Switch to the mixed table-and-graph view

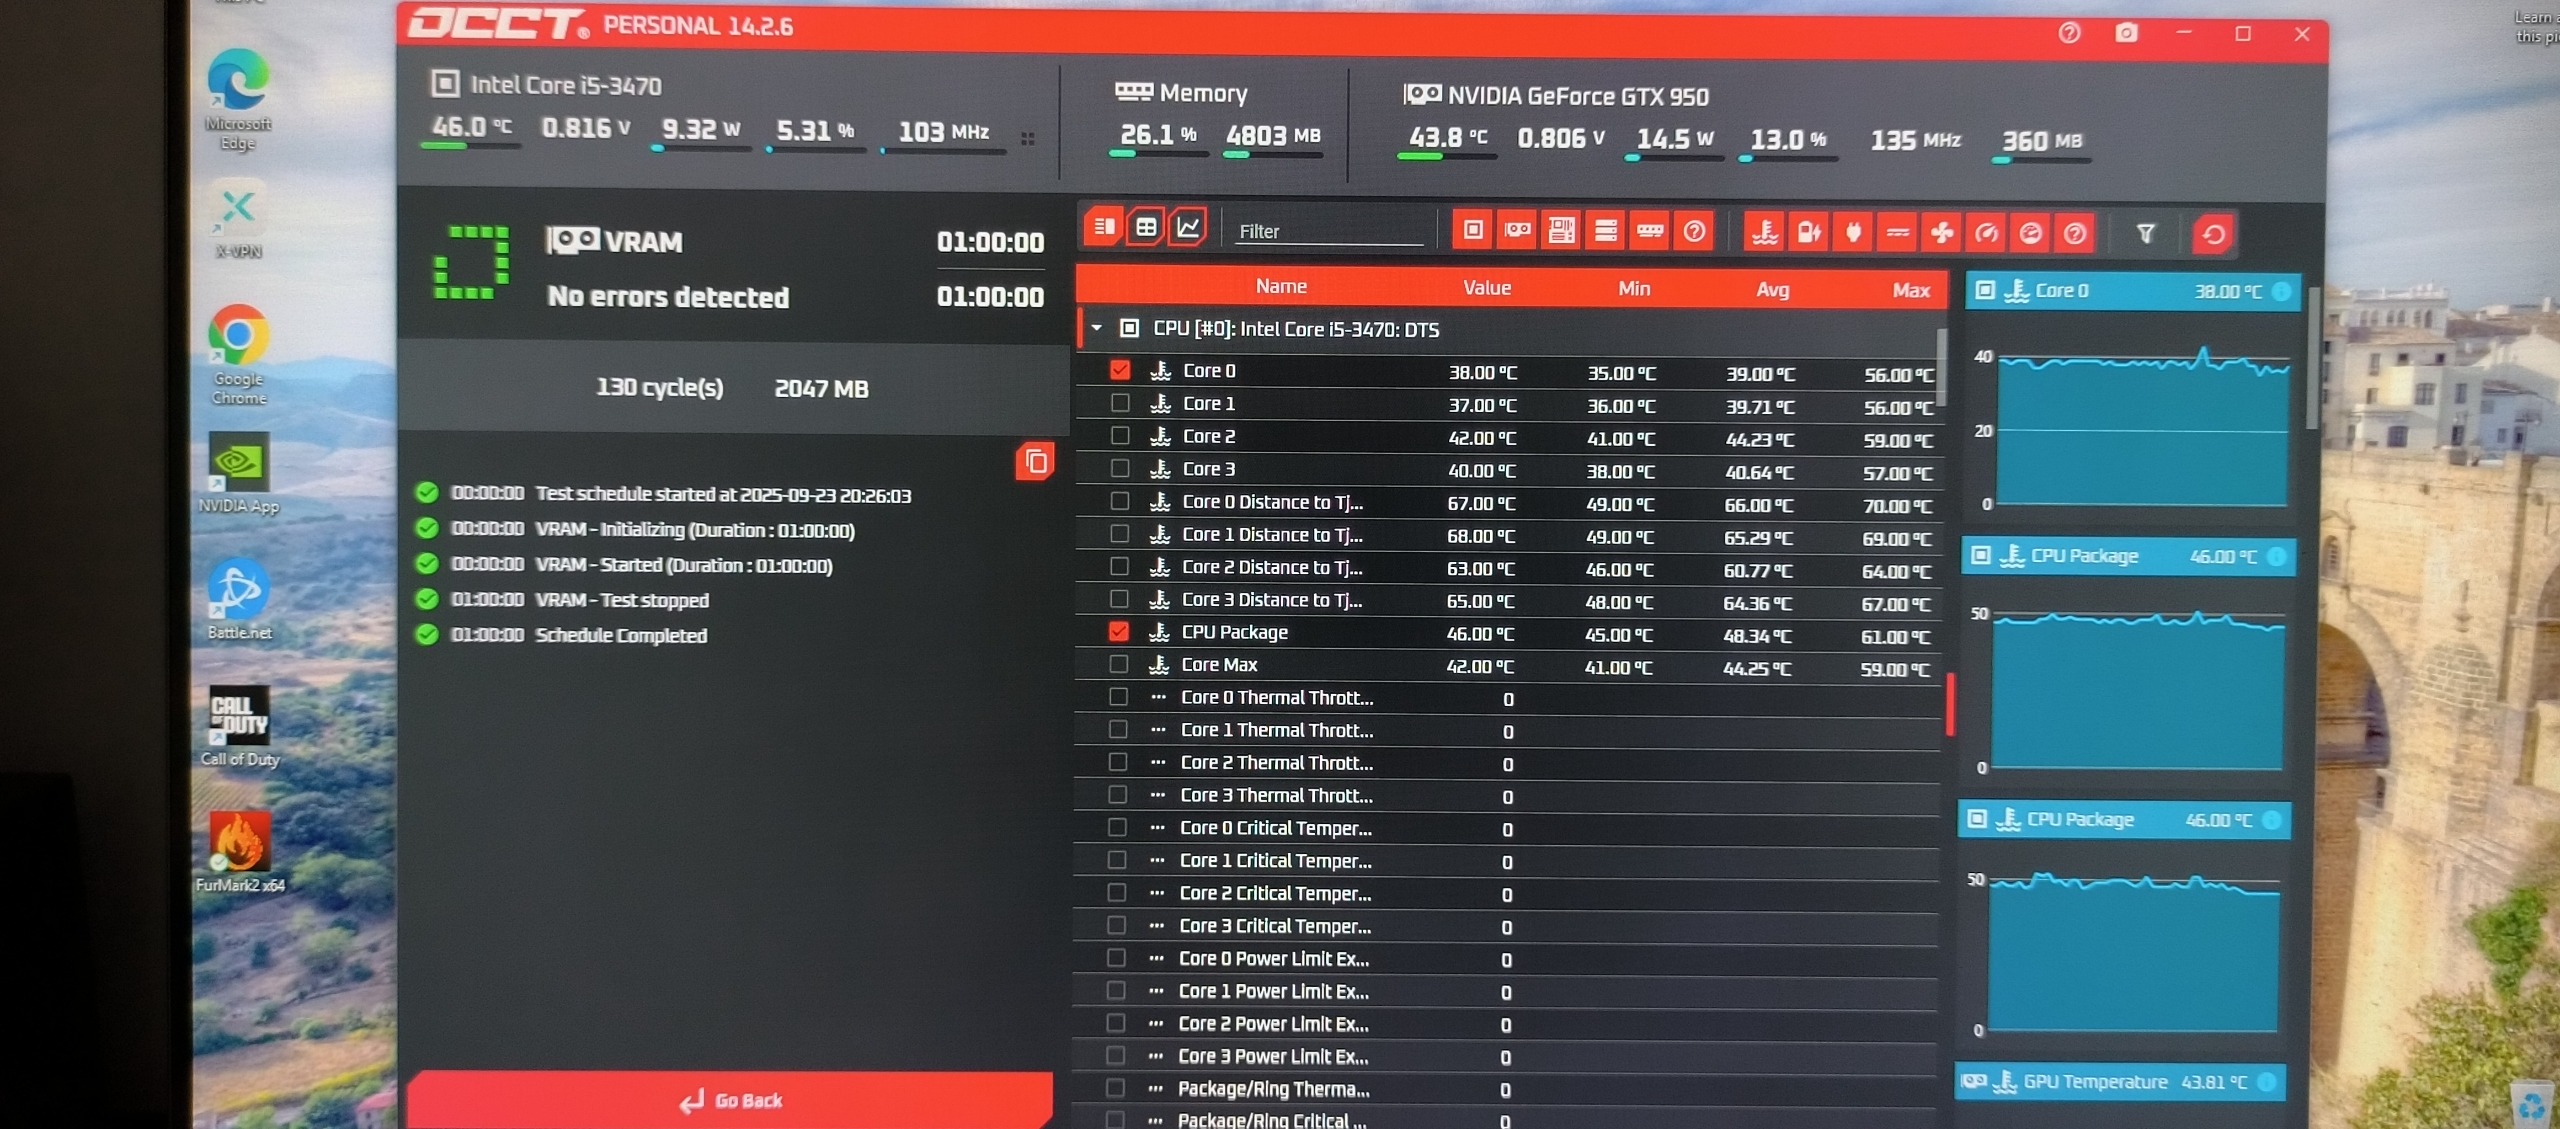click(1104, 227)
